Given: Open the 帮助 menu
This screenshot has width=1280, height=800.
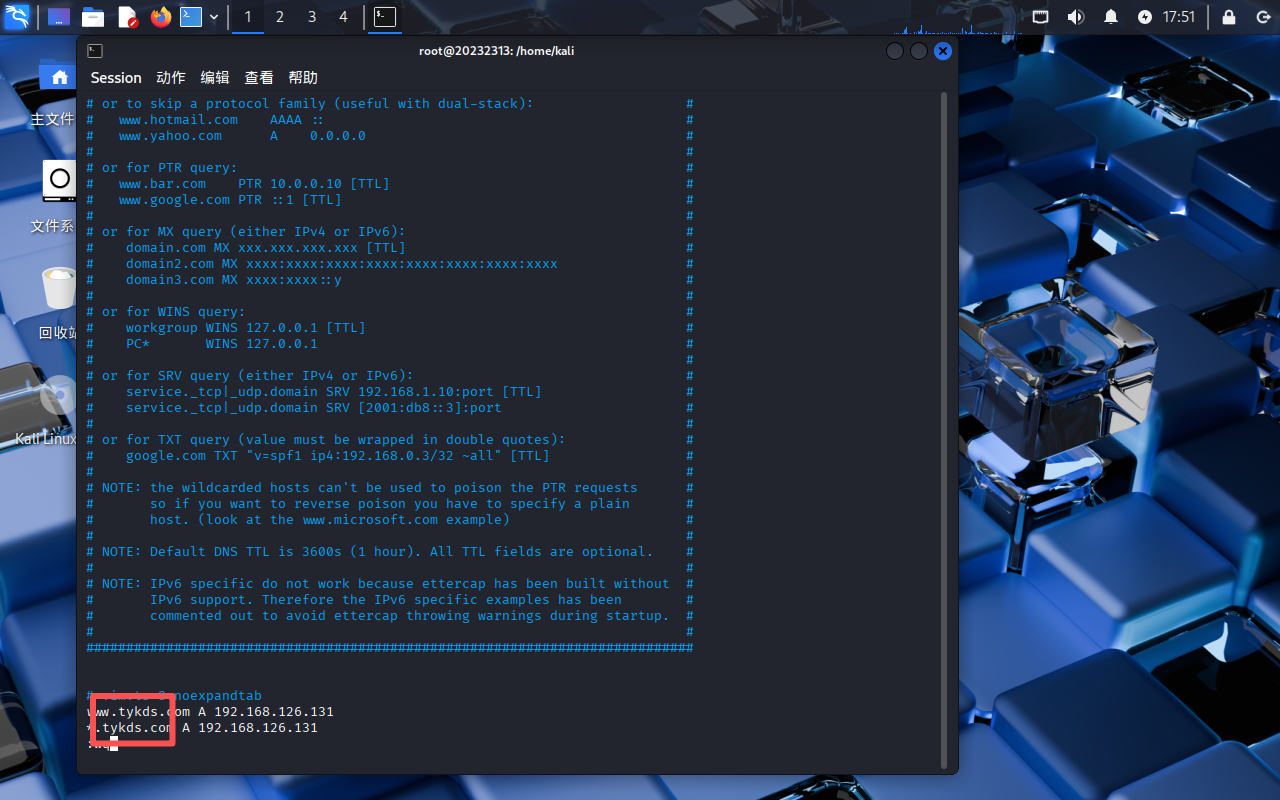Looking at the screenshot, I should pyautogui.click(x=303, y=78).
